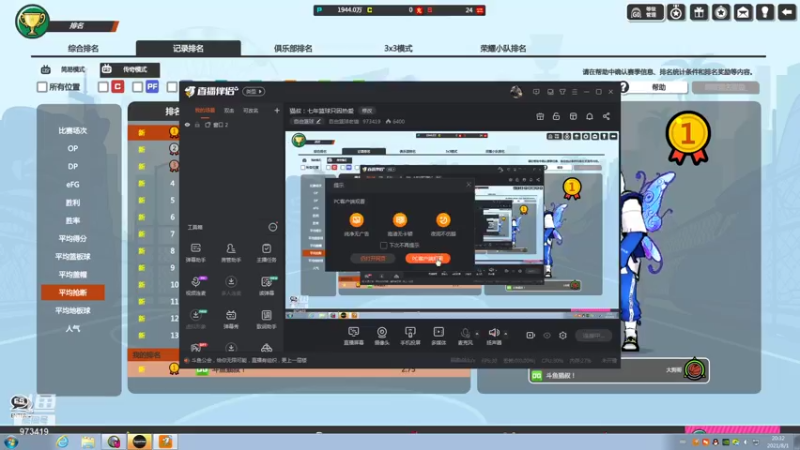
Task: Open the gift box icon in game toolbar
Action: (x=699, y=12)
